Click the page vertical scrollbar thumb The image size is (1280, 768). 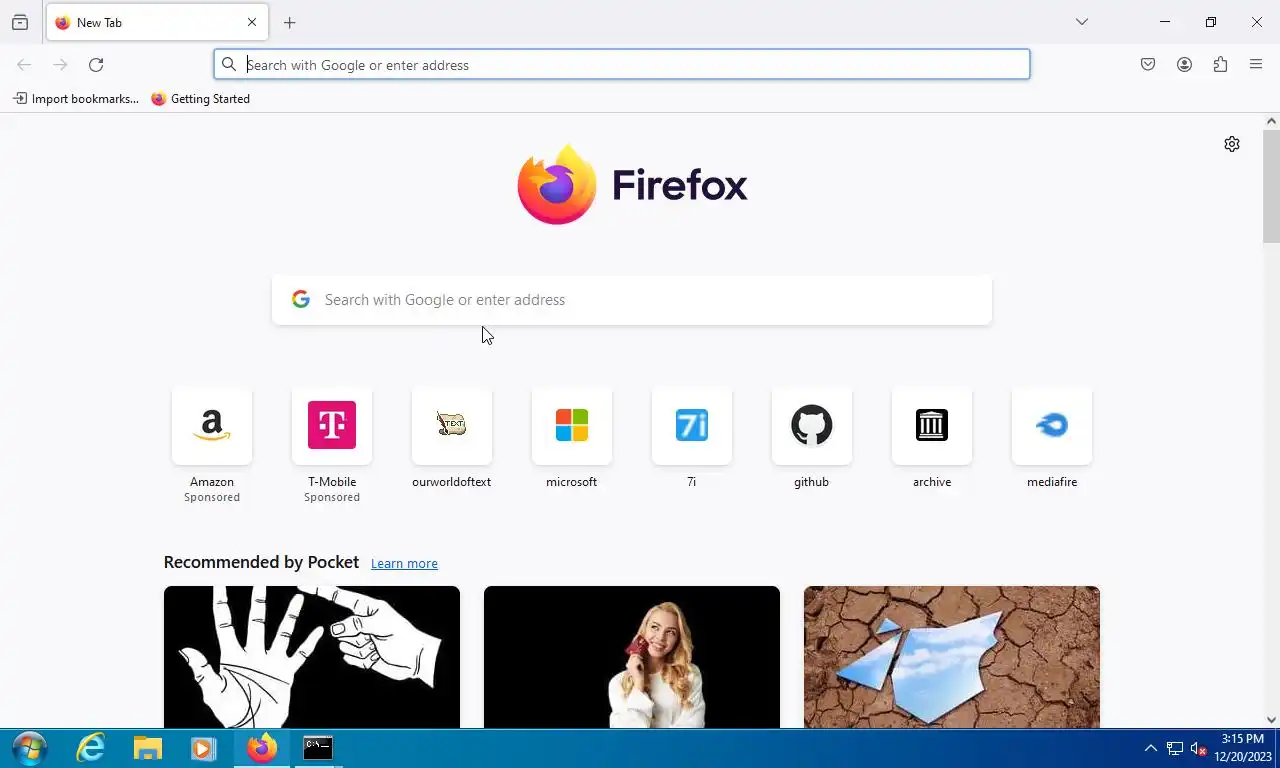(1271, 186)
